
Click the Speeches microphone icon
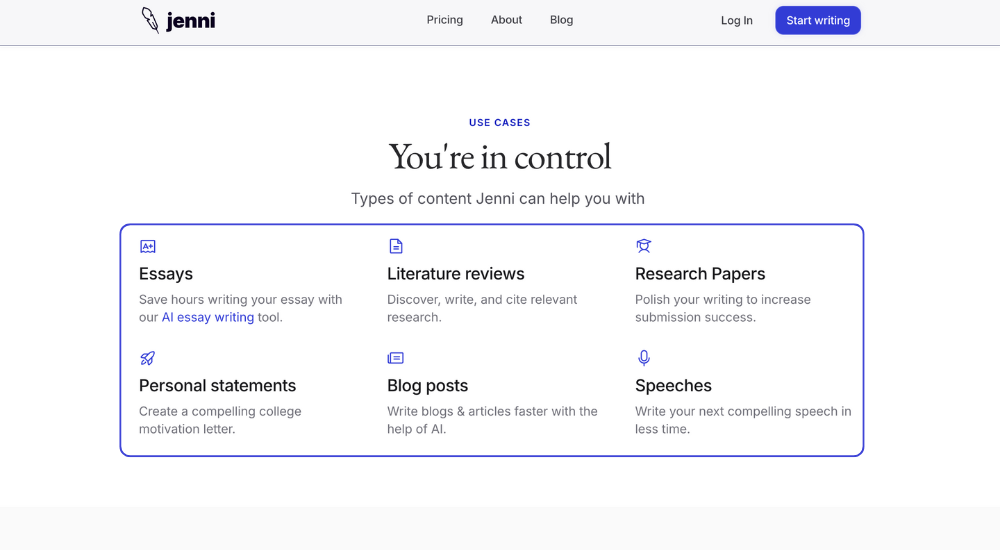point(643,358)
